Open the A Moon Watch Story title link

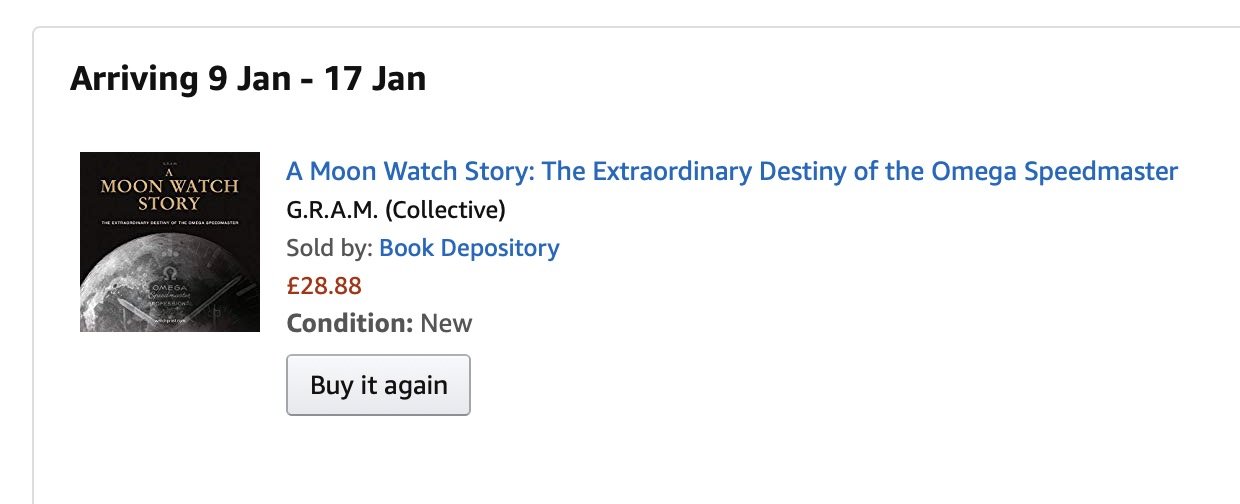(x=732, y=171)
